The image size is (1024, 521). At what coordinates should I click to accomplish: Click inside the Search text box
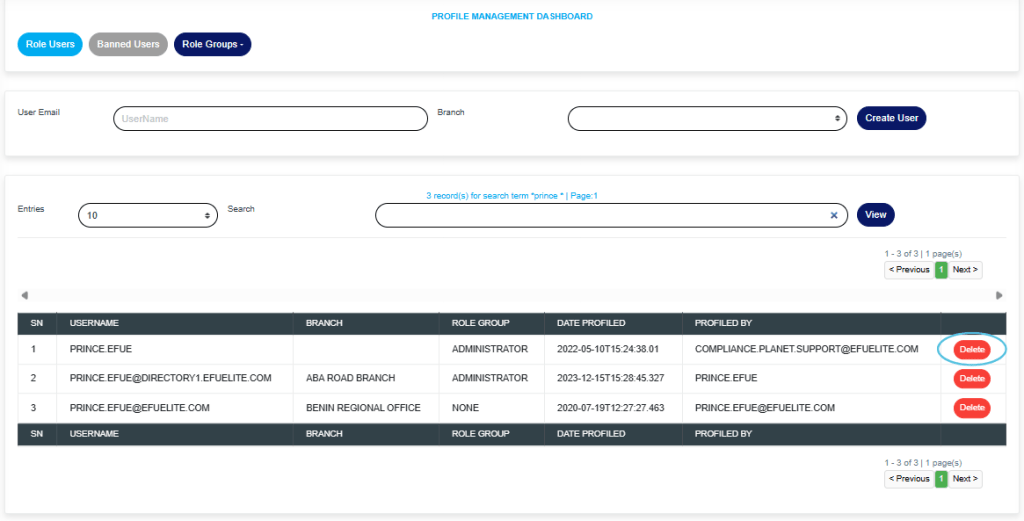600,215
